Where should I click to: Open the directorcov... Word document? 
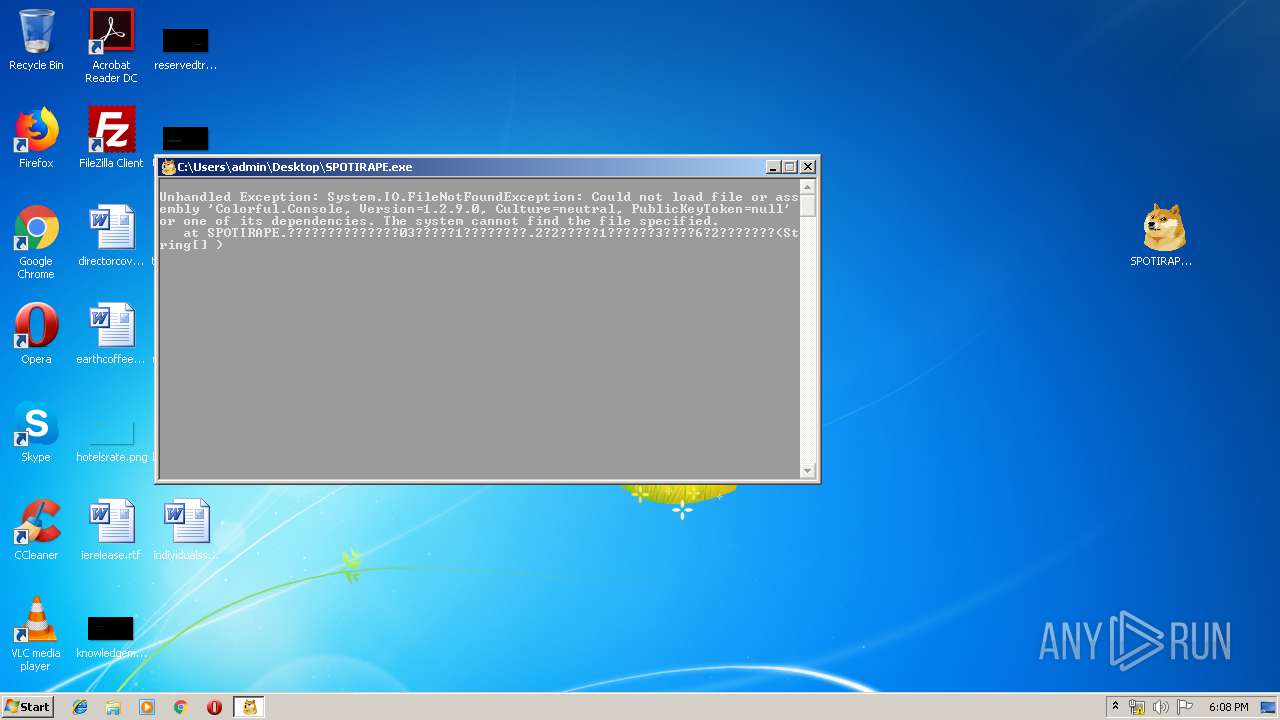point(111,236)
